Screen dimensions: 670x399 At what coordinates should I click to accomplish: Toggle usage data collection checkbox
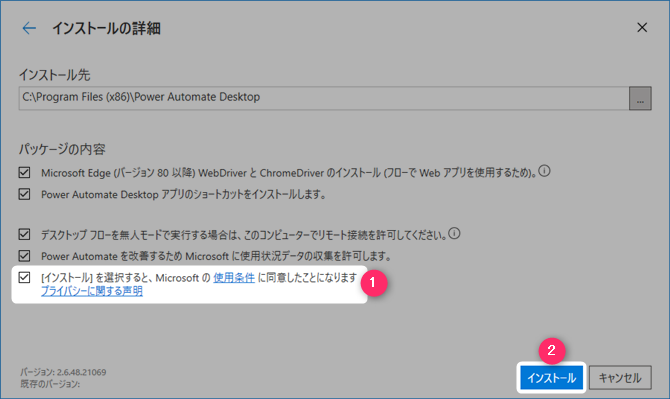click(x=24, y=255)
